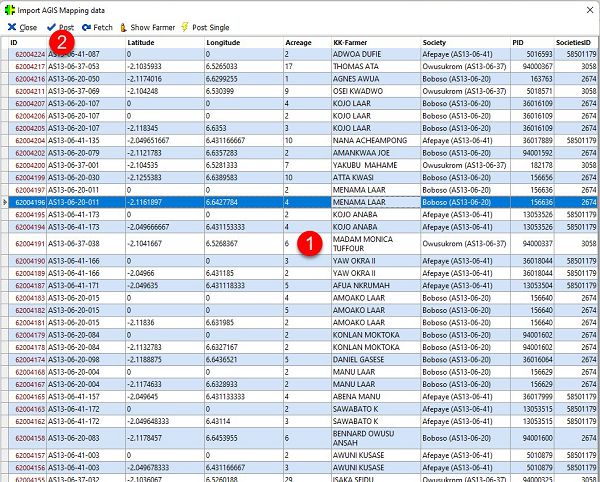Select record ID 62004156
600x482 pixels.
coord(28,467)
